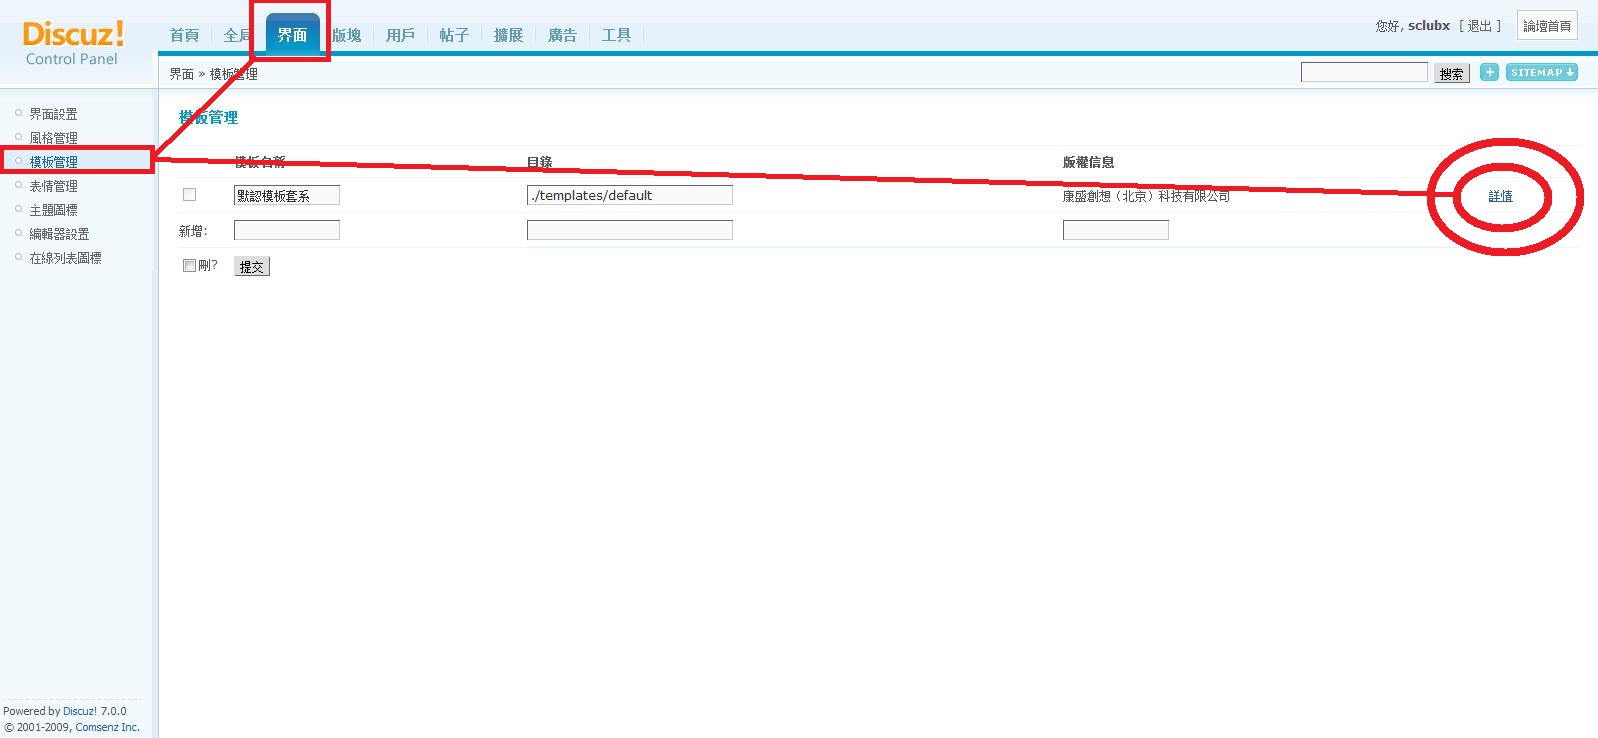This screenshot has width=1598, height=738.
Task: Switch to the 首頁 tab
Action: (x=184, y=35)
